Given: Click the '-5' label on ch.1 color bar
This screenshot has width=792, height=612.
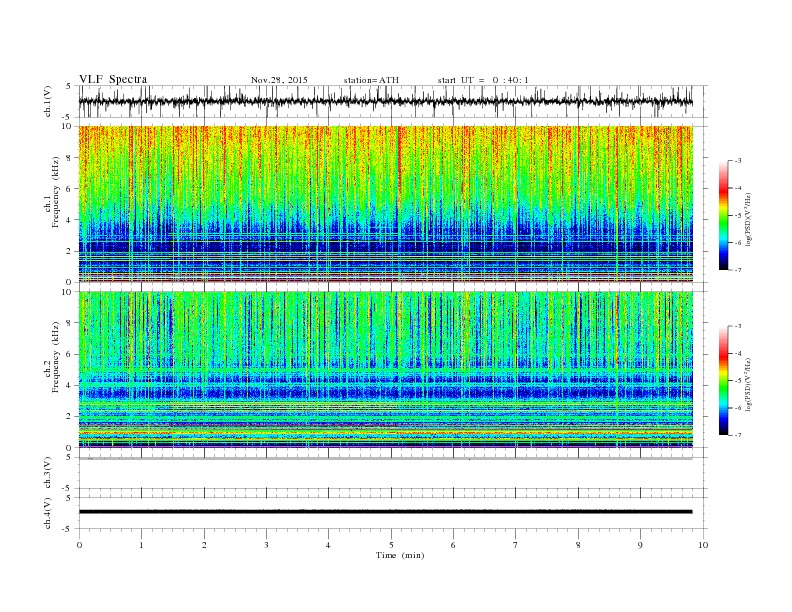Looking at the screenshot, I should click(738, 216).
